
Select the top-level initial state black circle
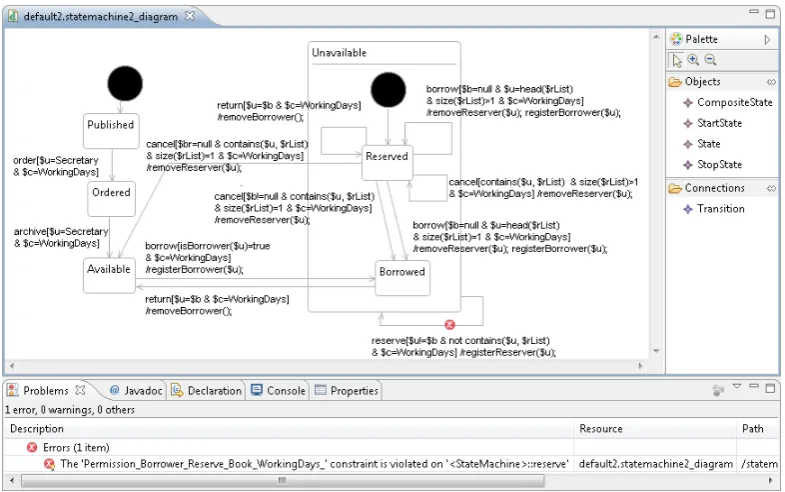(x=125, y=83)
